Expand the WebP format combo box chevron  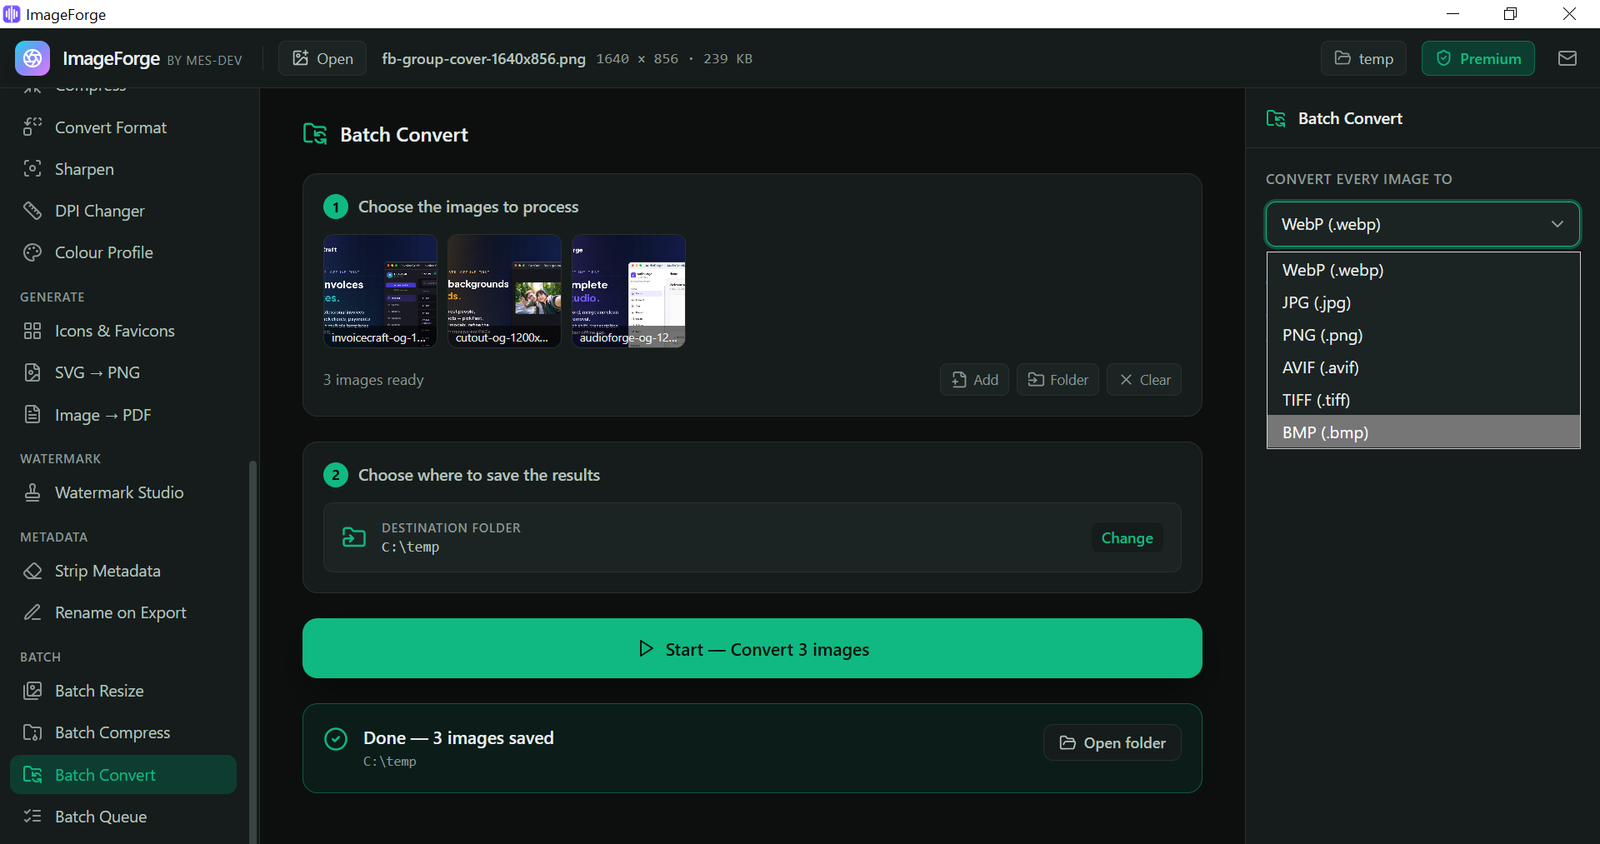click(1557, 224)
